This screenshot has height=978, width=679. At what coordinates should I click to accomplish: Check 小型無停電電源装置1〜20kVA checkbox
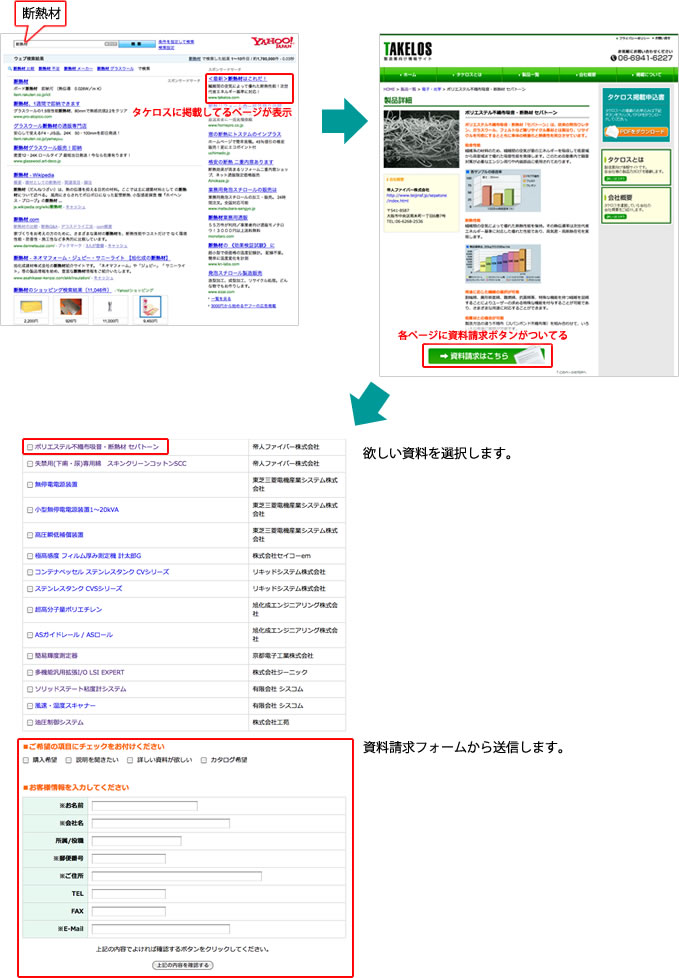29,510
